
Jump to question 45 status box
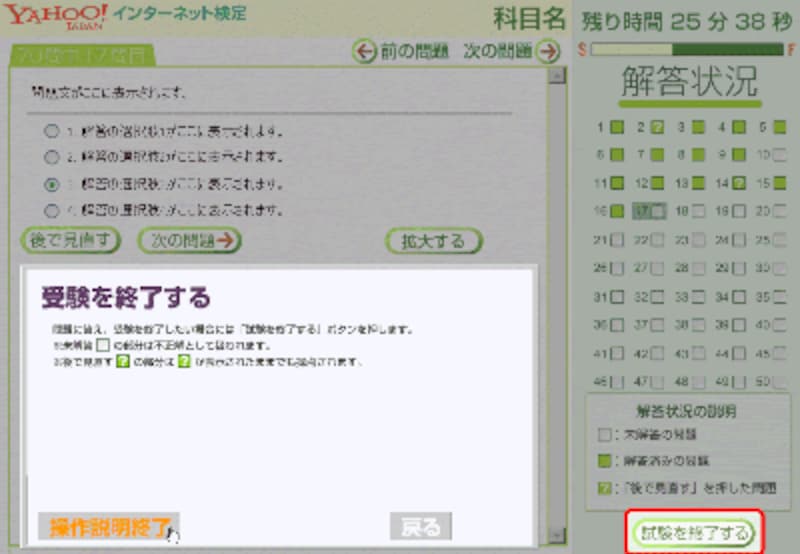780,353
